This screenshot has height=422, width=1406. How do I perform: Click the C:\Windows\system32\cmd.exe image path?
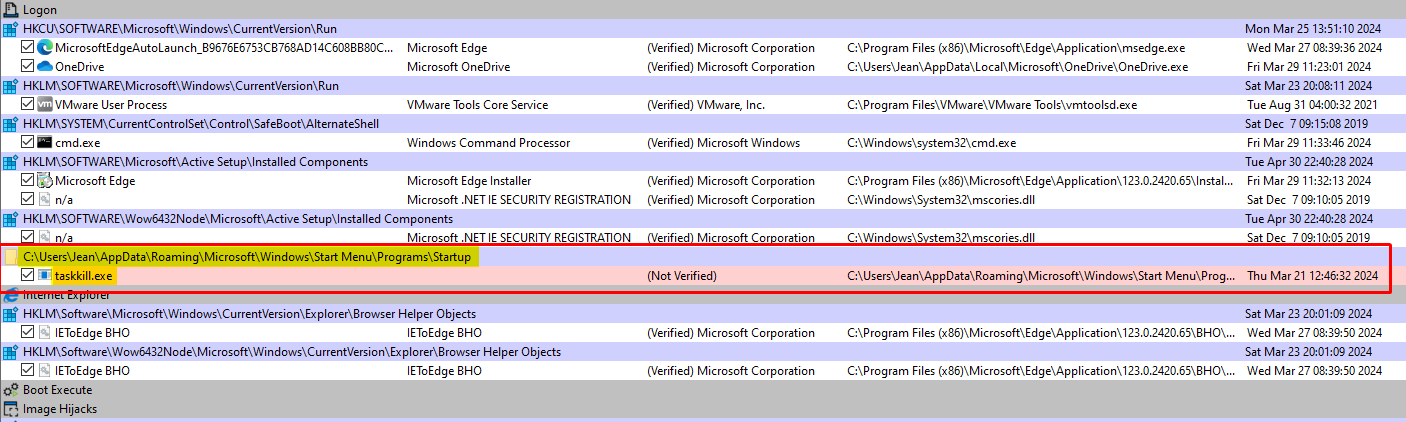[931, 142]
